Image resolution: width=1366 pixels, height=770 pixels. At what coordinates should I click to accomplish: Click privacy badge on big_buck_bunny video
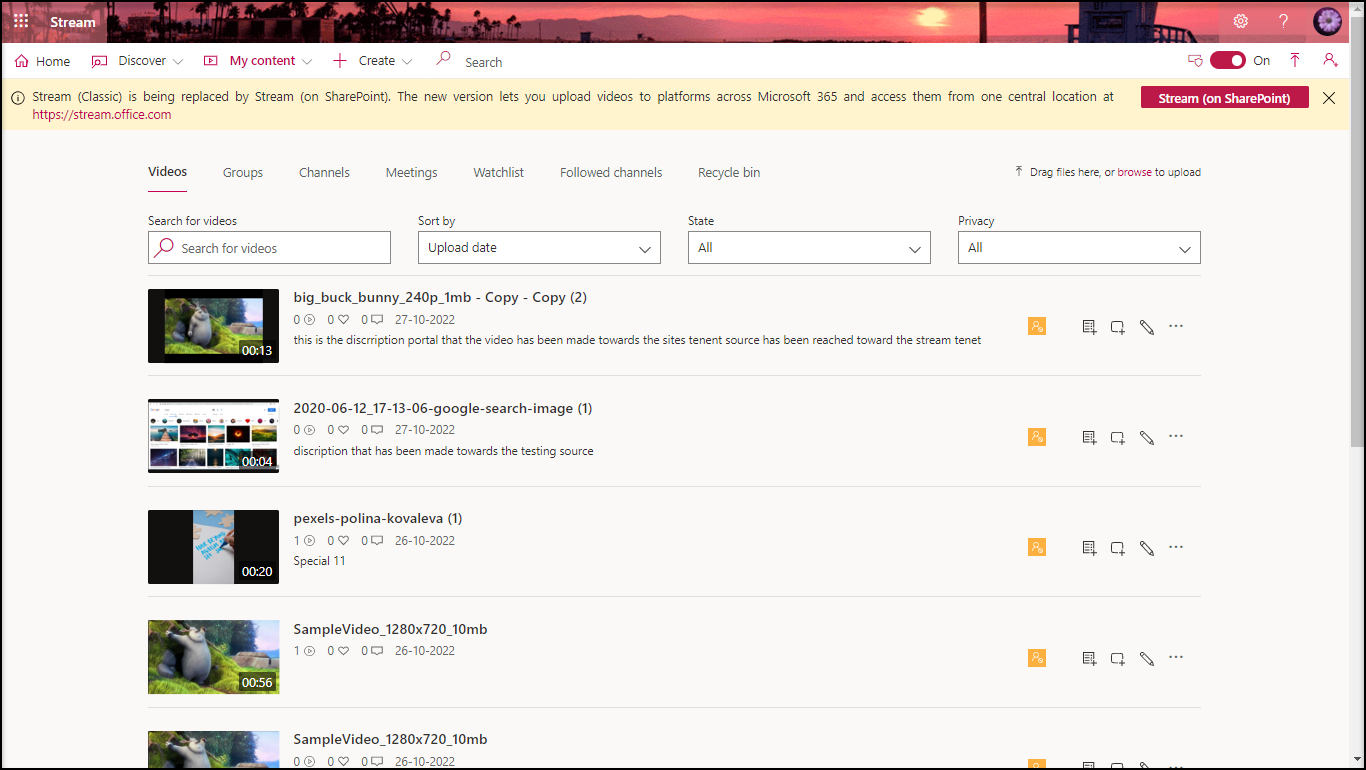[x=1037, y=327]
